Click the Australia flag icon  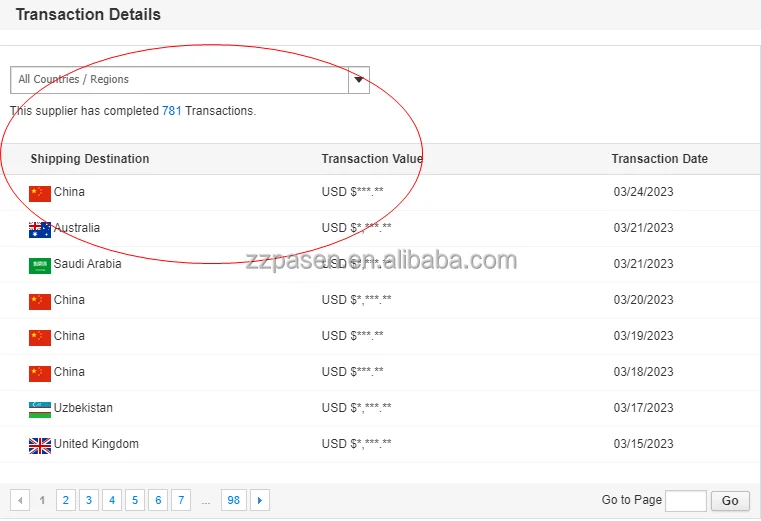point(40,229)
